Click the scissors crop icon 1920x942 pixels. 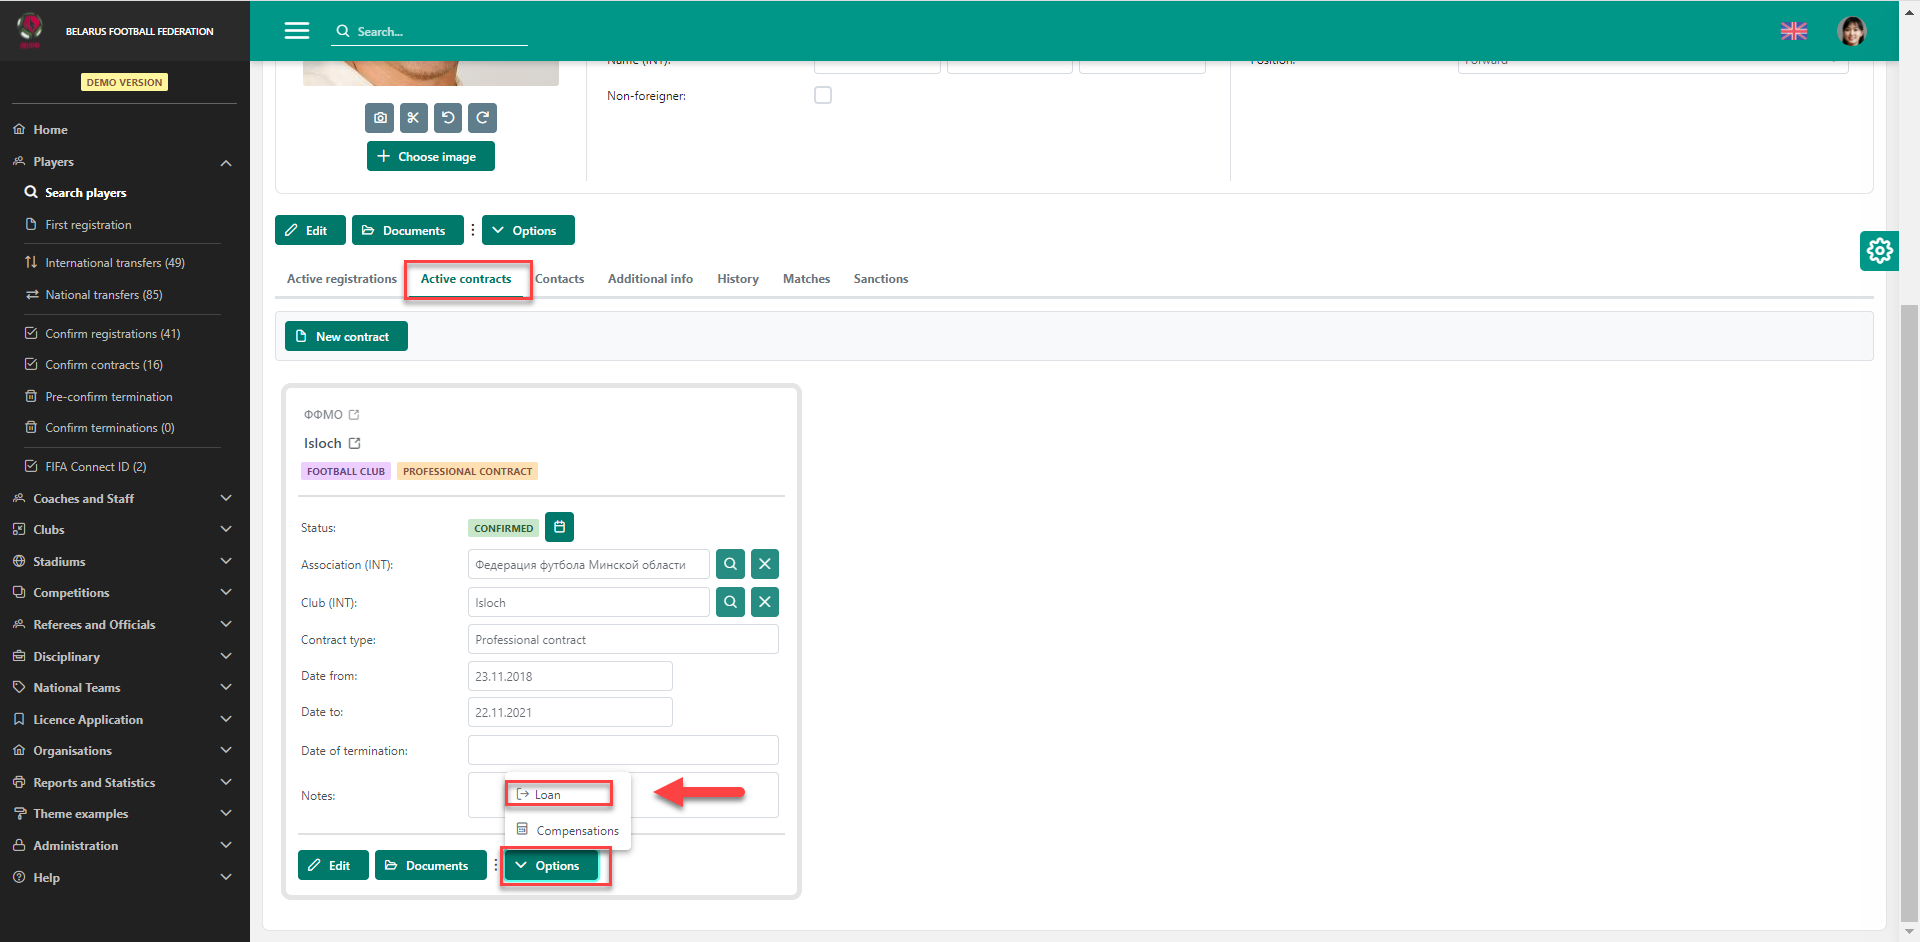click(x=414, y=118)
